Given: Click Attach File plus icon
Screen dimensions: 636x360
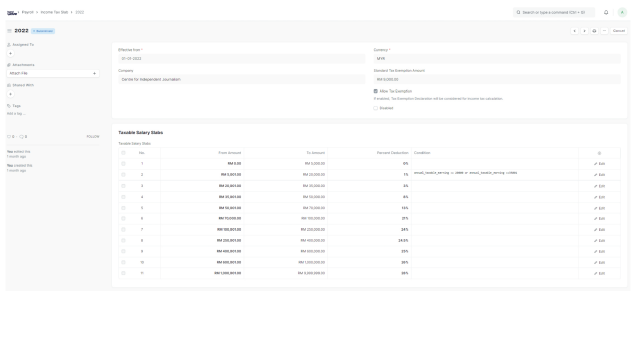Looking at the screenshot, I should coord(95,73).
